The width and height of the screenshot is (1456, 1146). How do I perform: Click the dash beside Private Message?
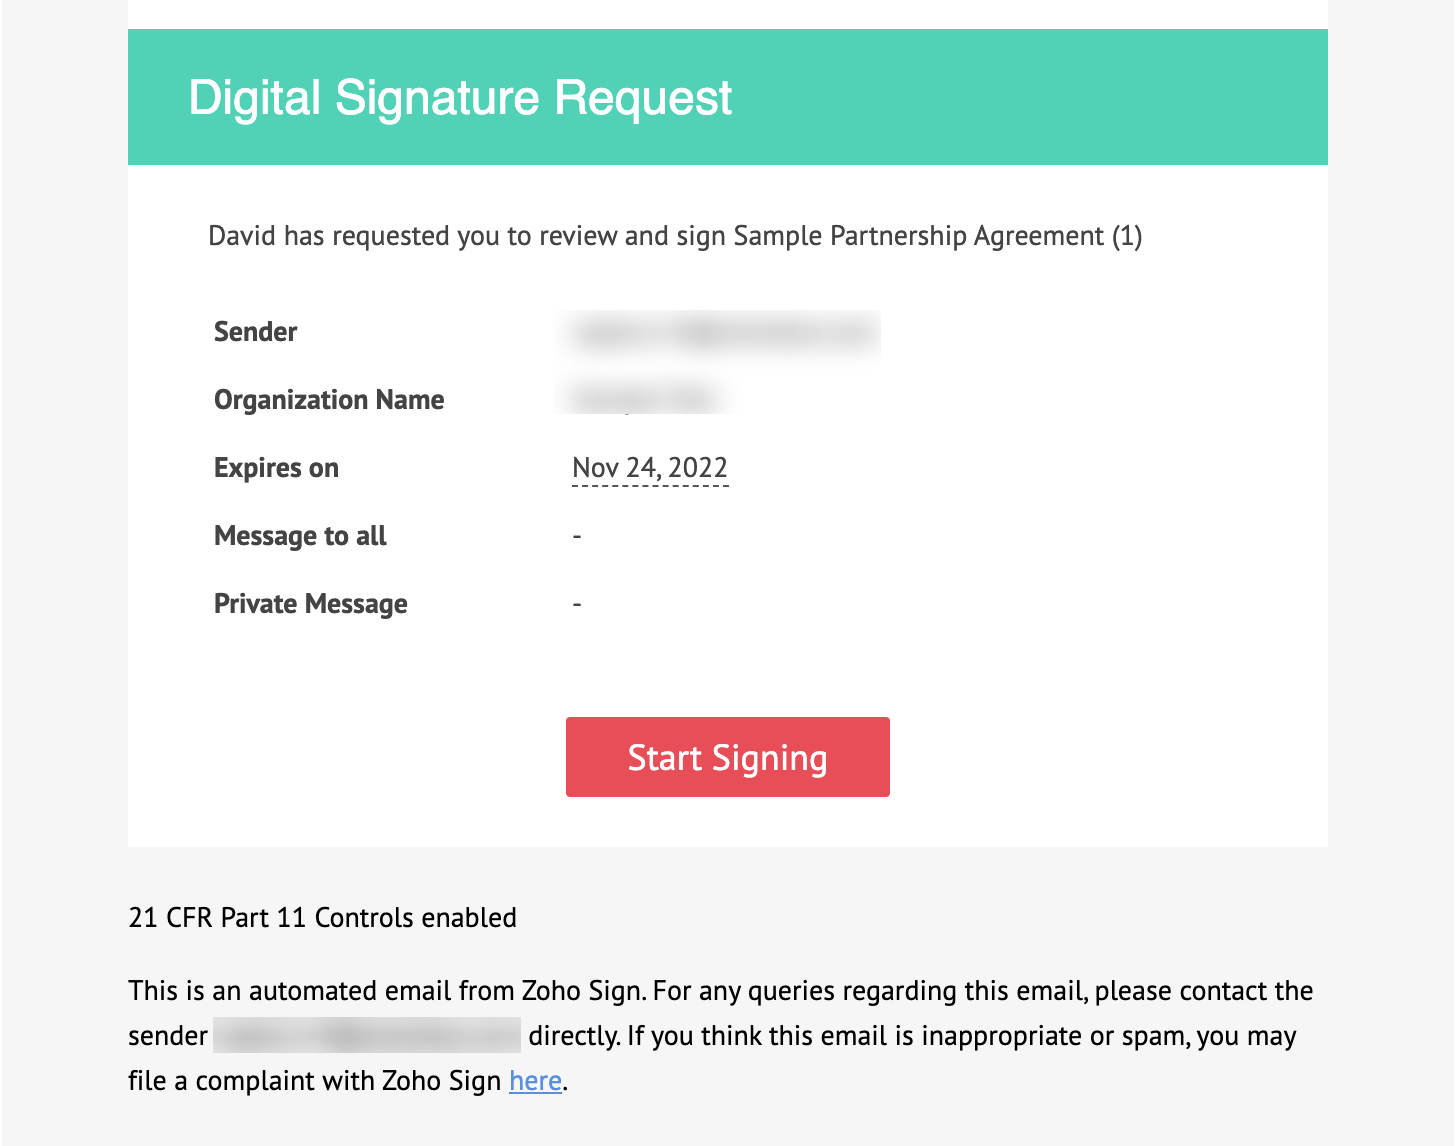(577, 605)
